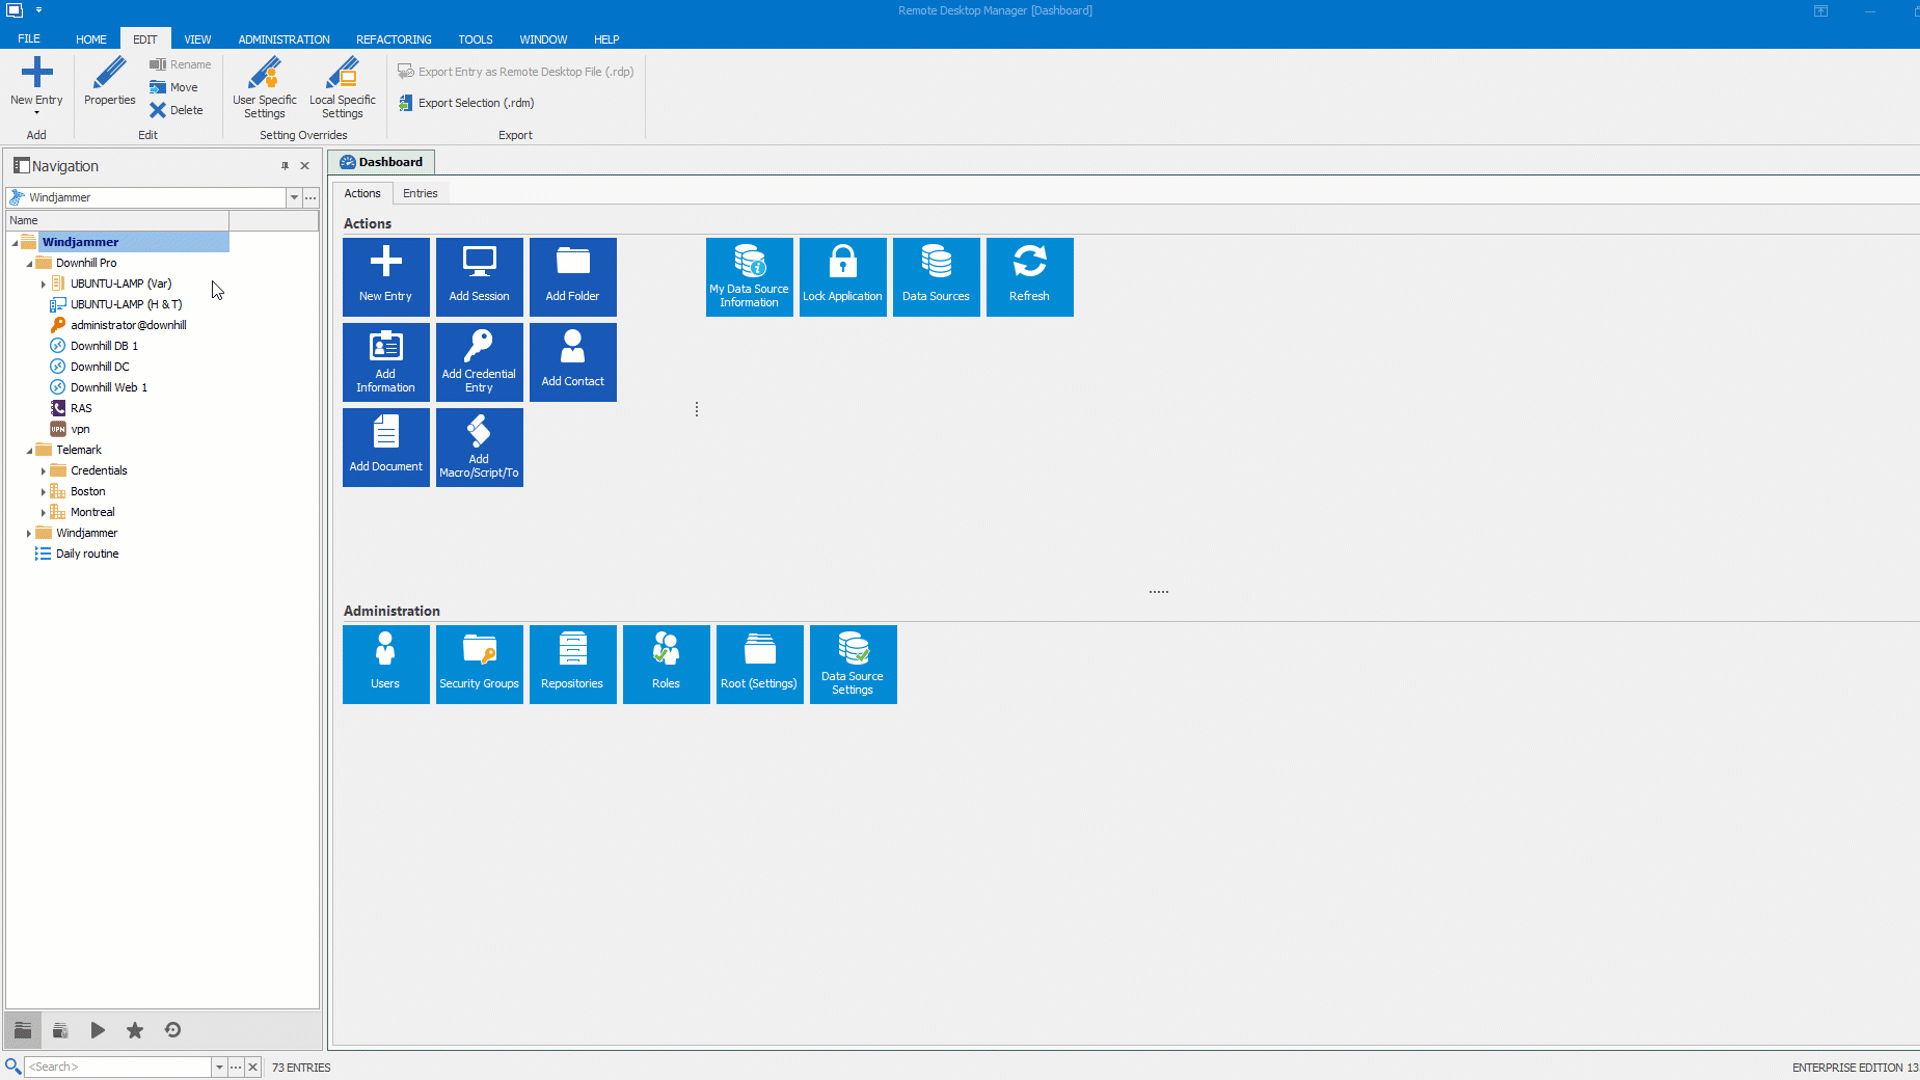Open Local Specific Settings
The height and width of the screenshot is (1080, 1920).
[x=342, y=88]
